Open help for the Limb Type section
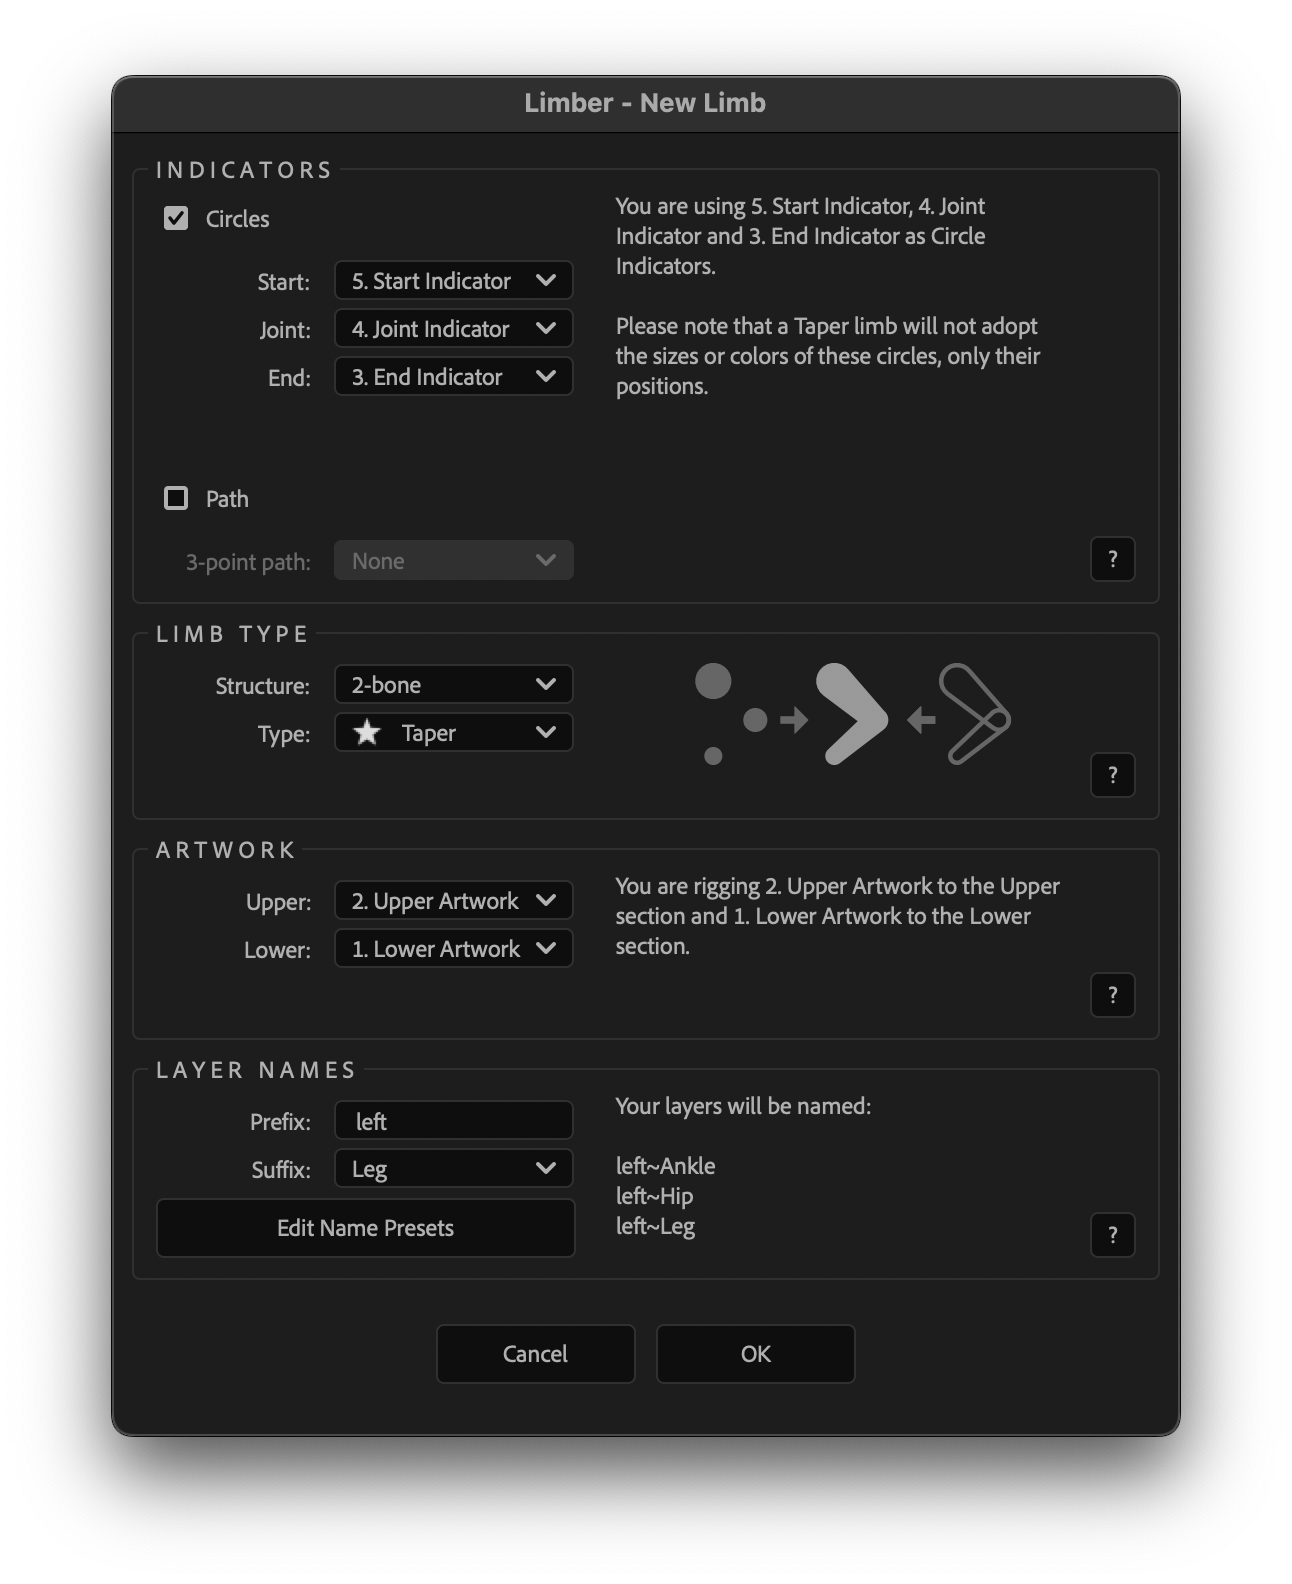 click(1112, 775)
